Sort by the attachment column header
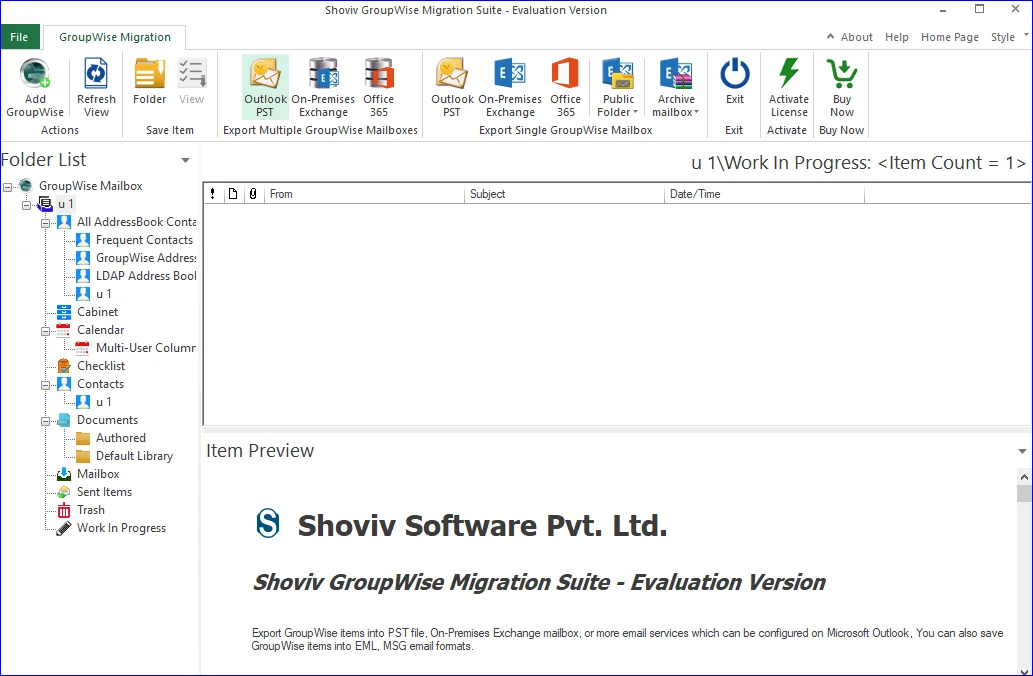 point(253,194)
